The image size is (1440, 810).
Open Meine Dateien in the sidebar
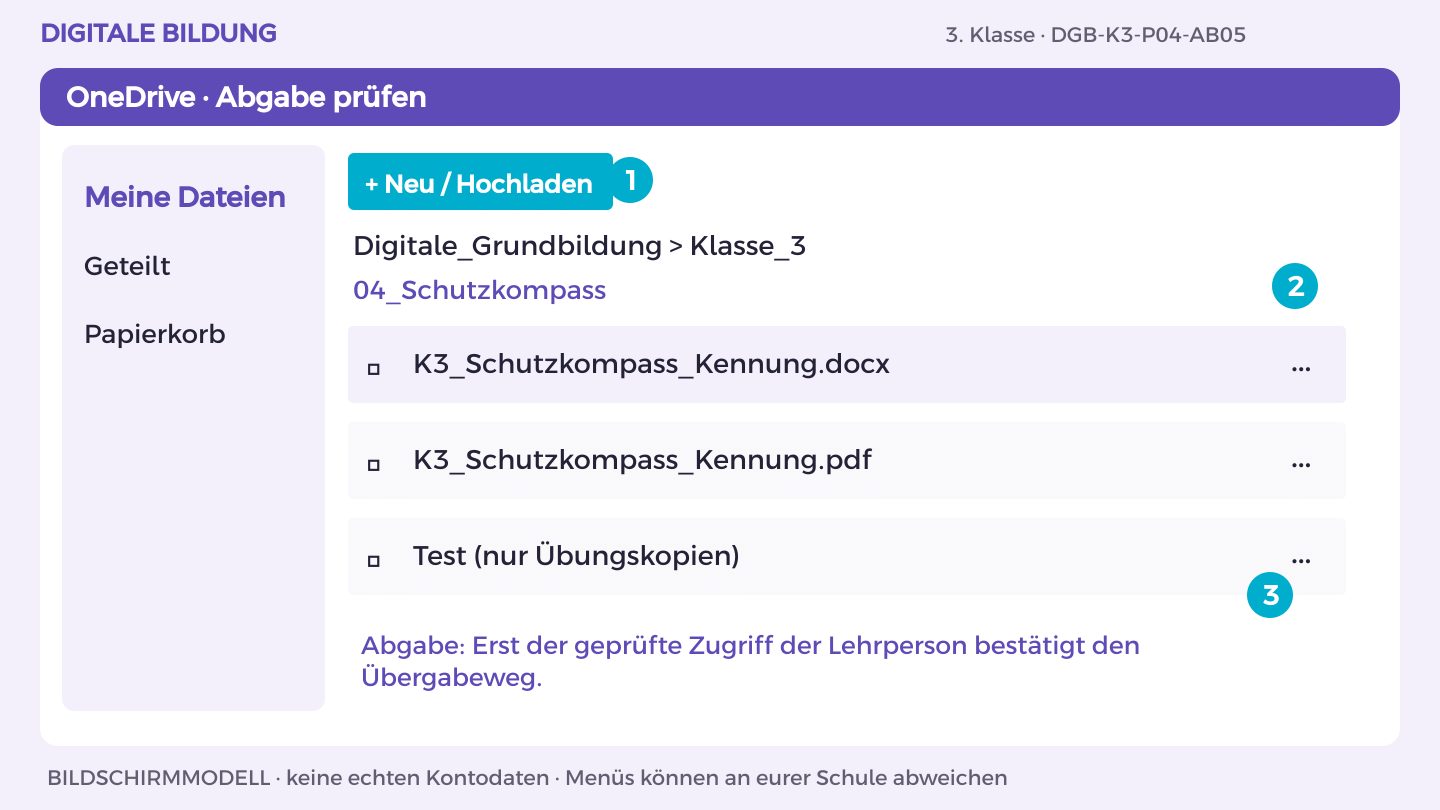[185, 197]
